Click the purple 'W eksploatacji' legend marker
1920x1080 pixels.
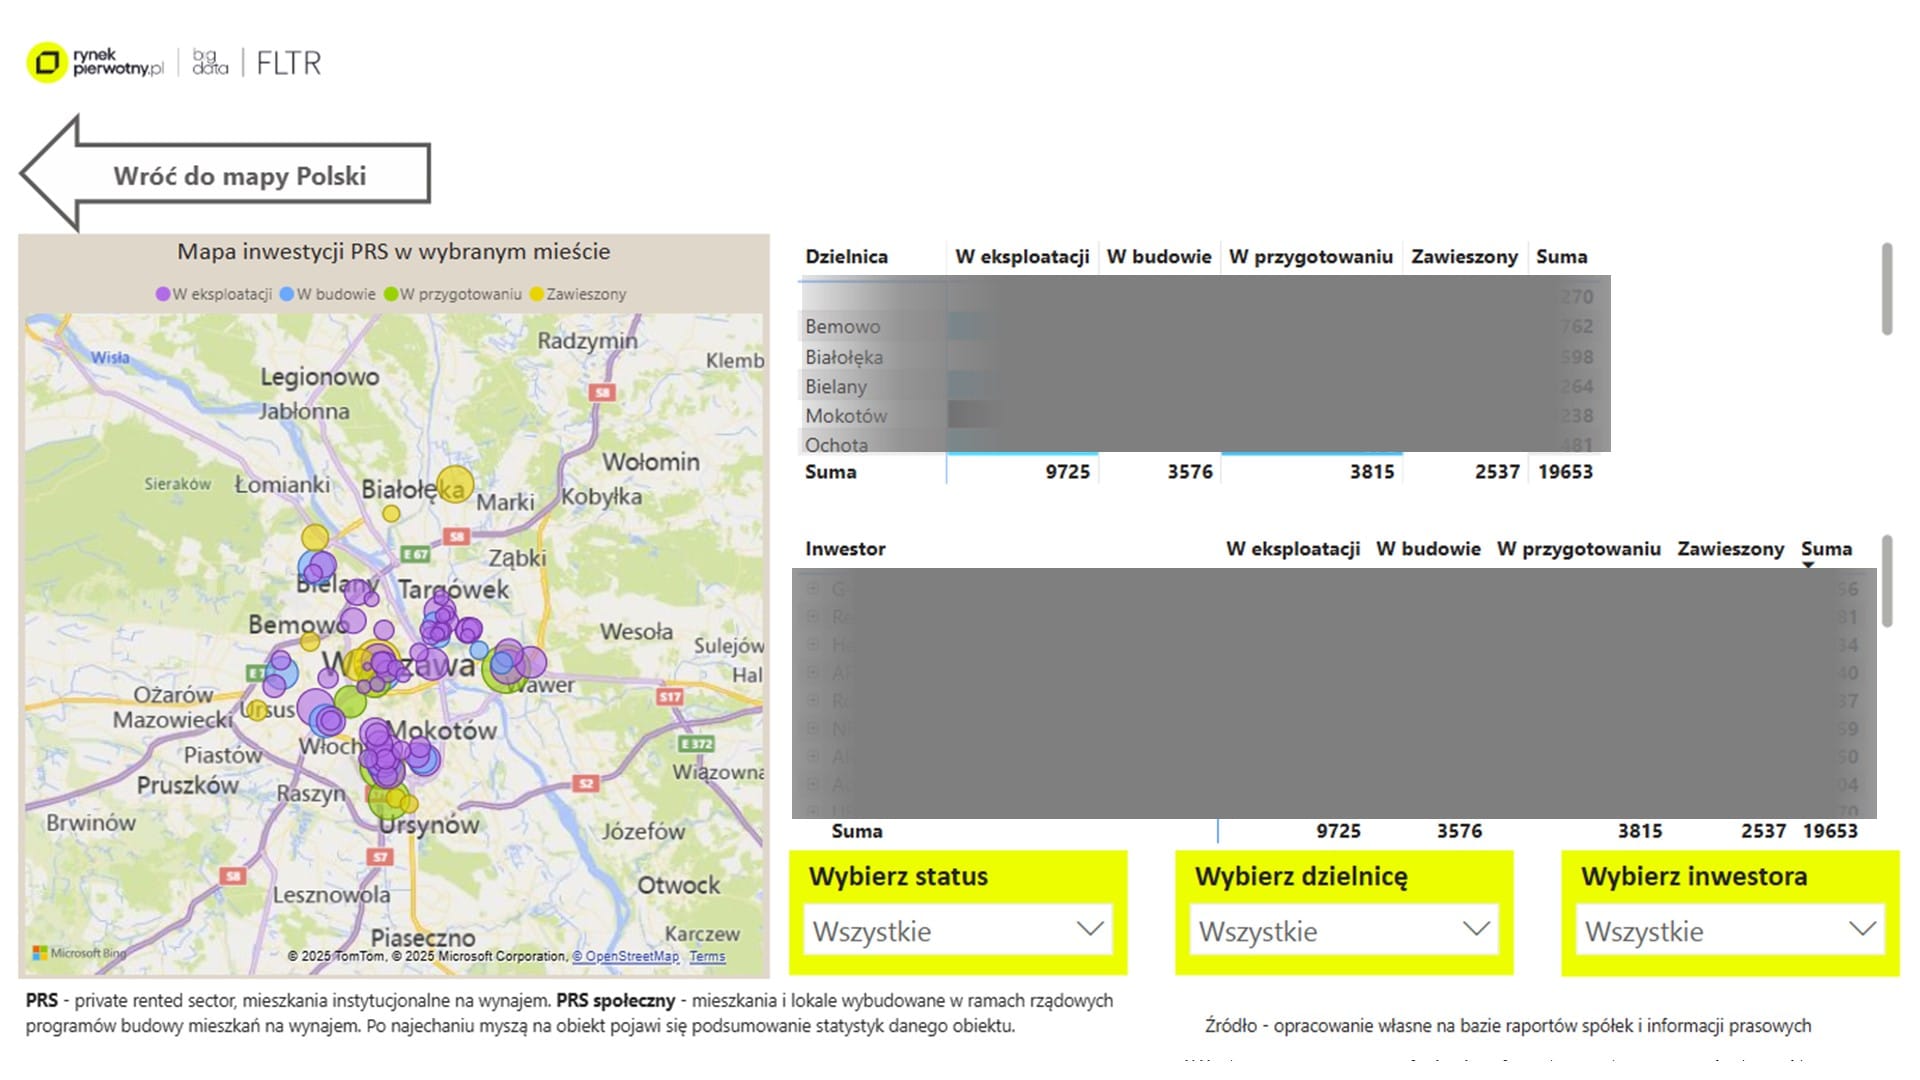point(162,294)
